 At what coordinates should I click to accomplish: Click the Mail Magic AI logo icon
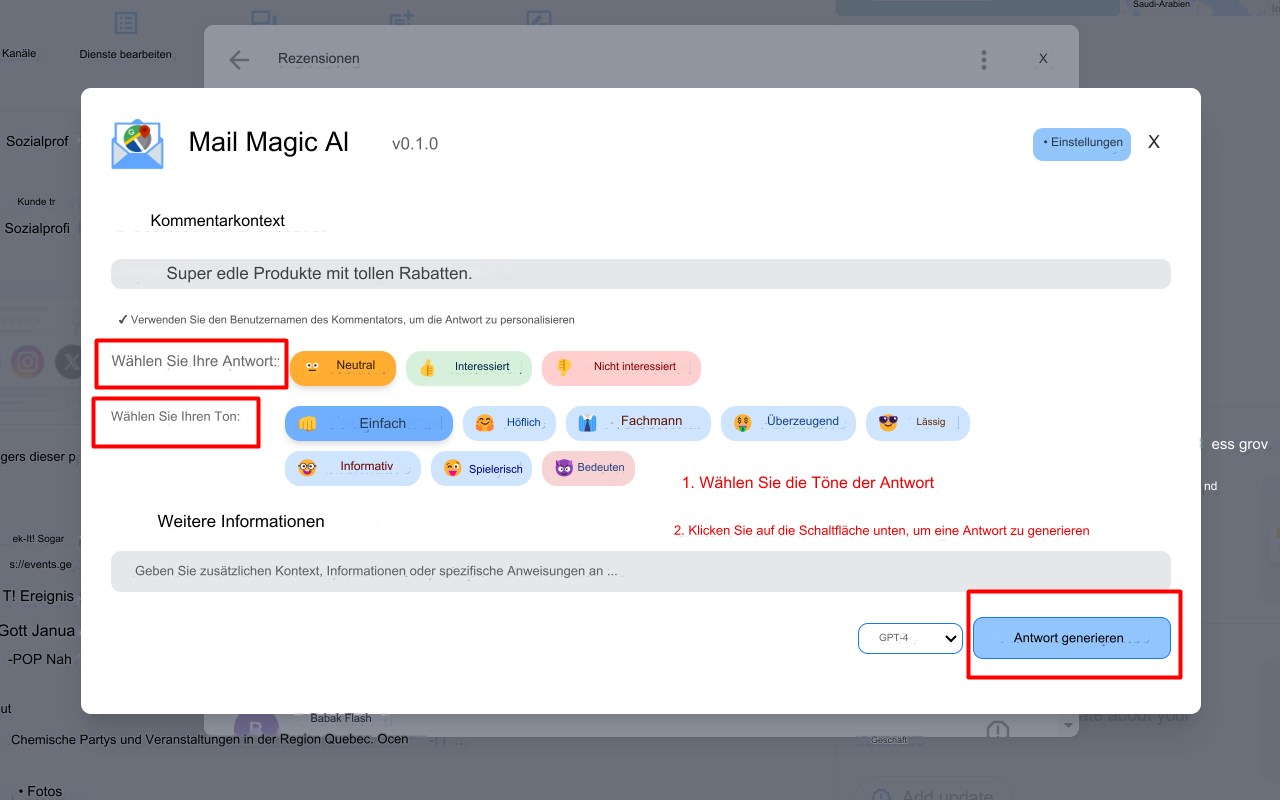point(137,144)
